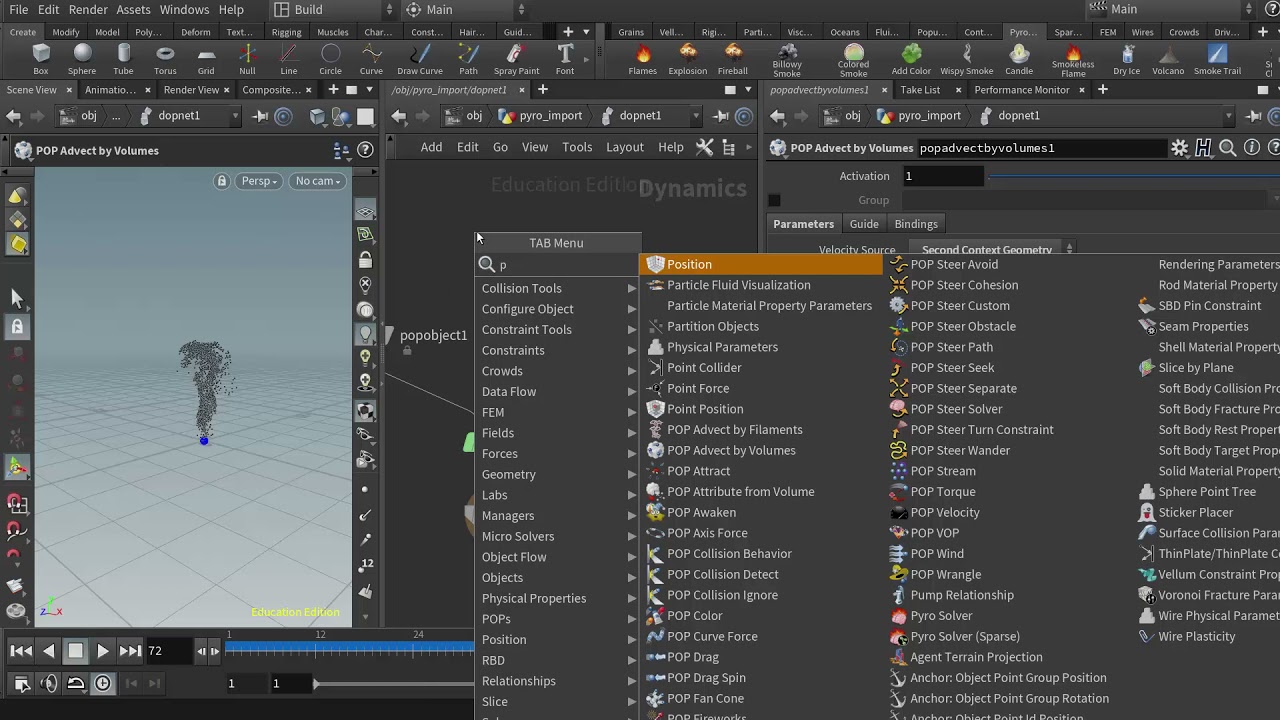Switch to the Bindings tab

pos(916,224)
